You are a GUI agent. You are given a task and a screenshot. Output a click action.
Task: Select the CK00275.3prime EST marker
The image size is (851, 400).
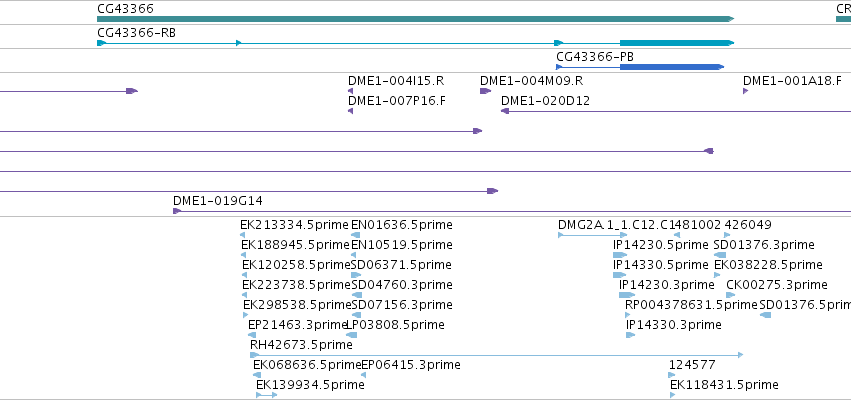pos(731,295)
